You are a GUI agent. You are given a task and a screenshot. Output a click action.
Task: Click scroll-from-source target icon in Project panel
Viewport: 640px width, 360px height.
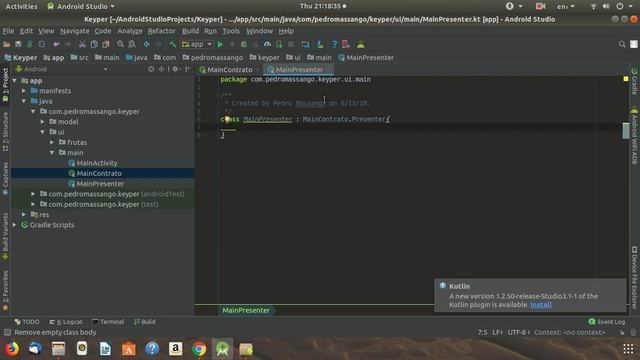(151, 69)
